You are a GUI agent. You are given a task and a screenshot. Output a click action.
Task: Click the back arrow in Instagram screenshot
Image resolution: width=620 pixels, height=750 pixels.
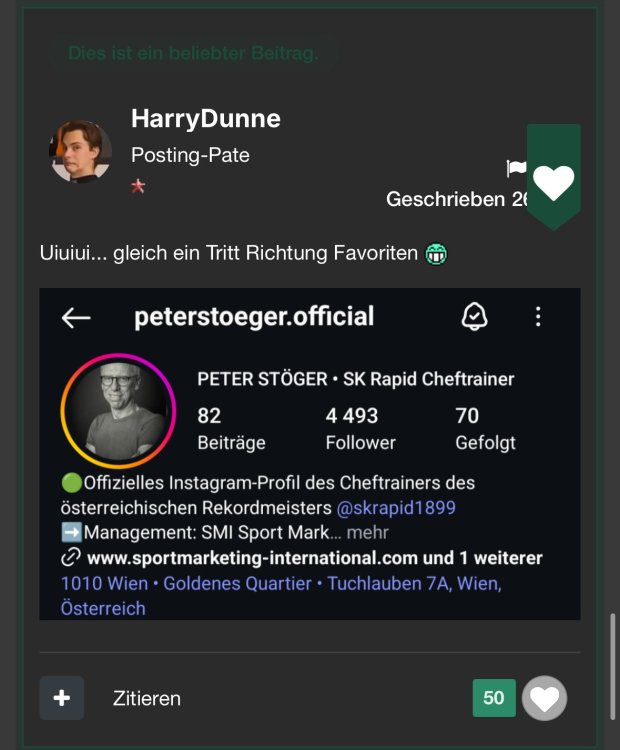(x=76, y=318)
